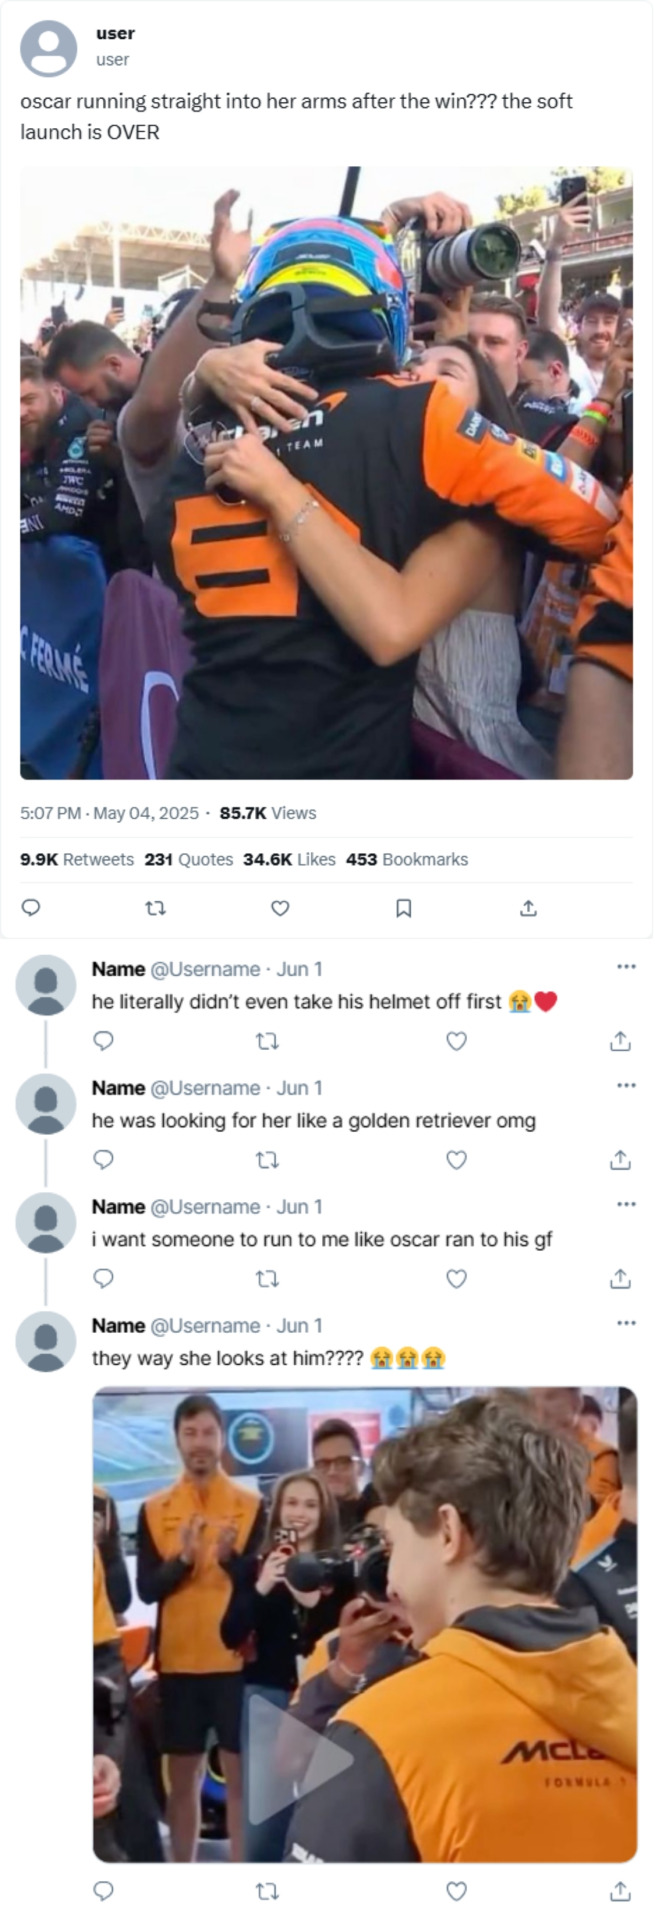Open the main tweet author's avatar
This screenshot has width=655, height=1920.
click(x=49, y=48)
